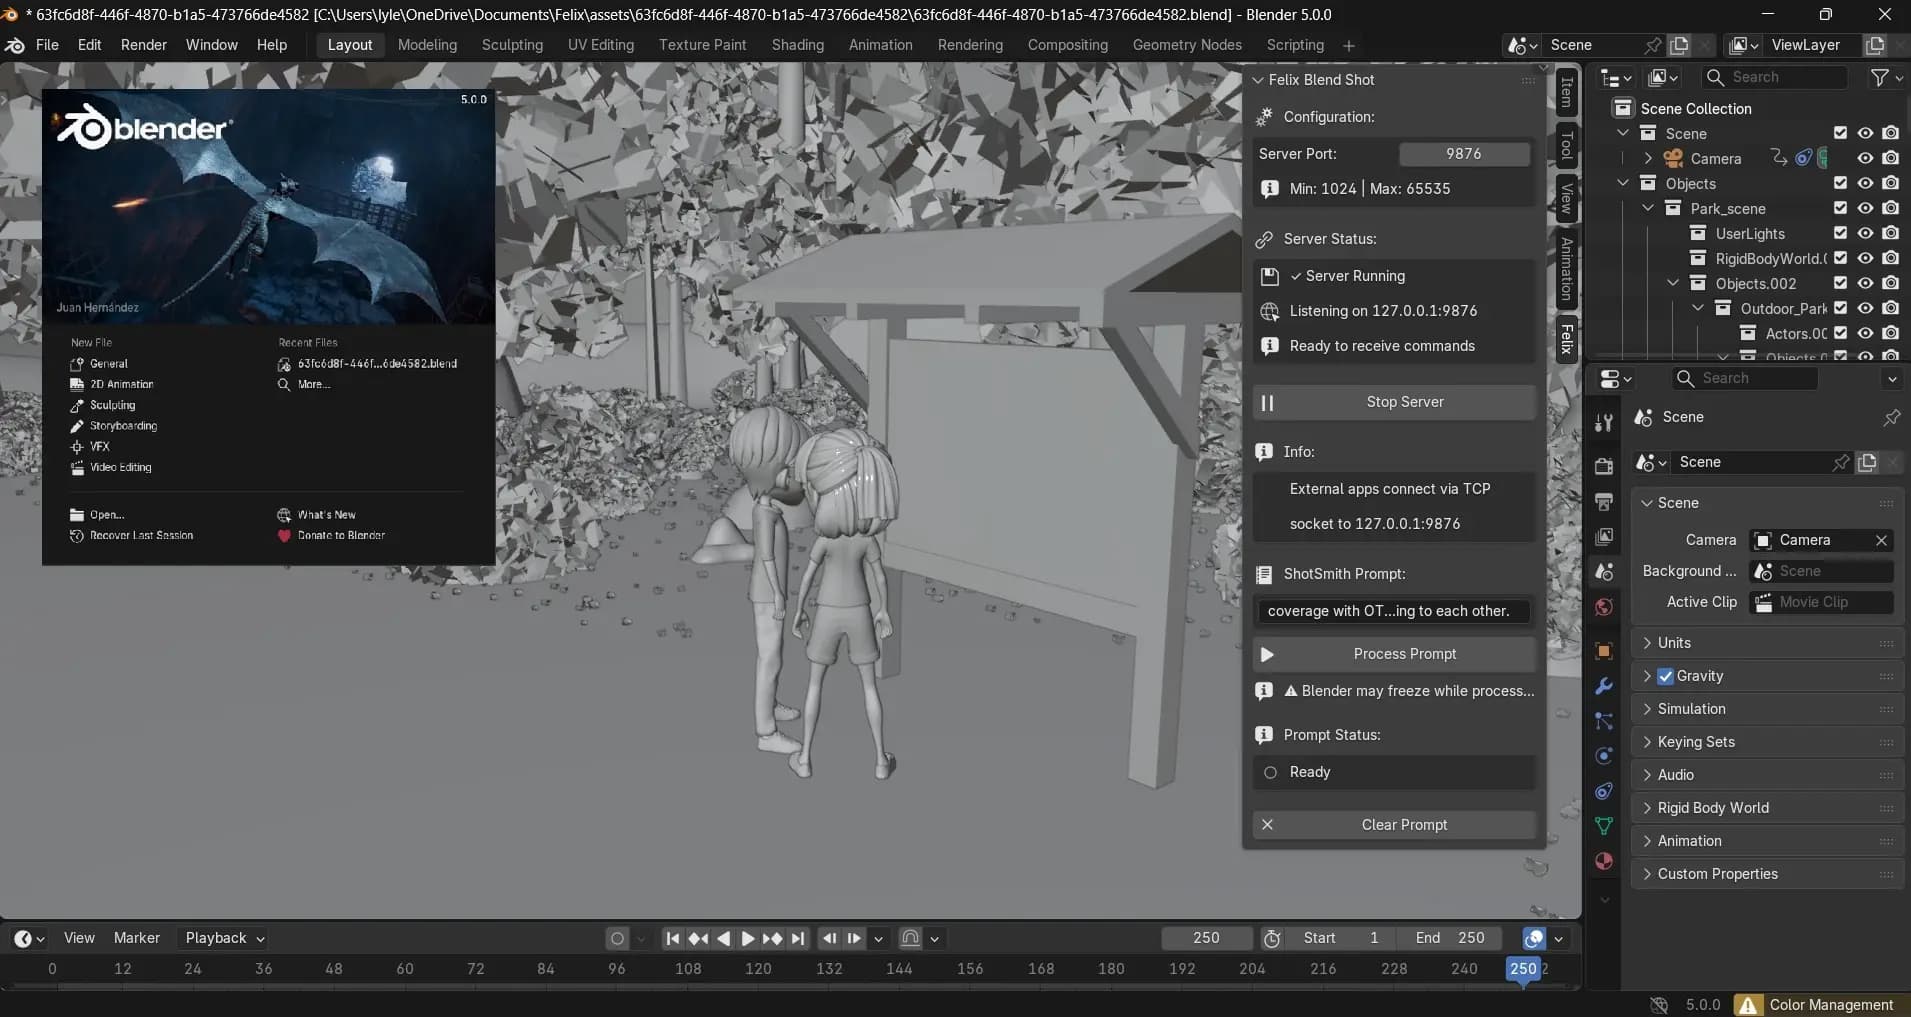This screenshot has height=1017, width=1911.
Task: Switch to the Shading workspace tab
Action: 797,45
